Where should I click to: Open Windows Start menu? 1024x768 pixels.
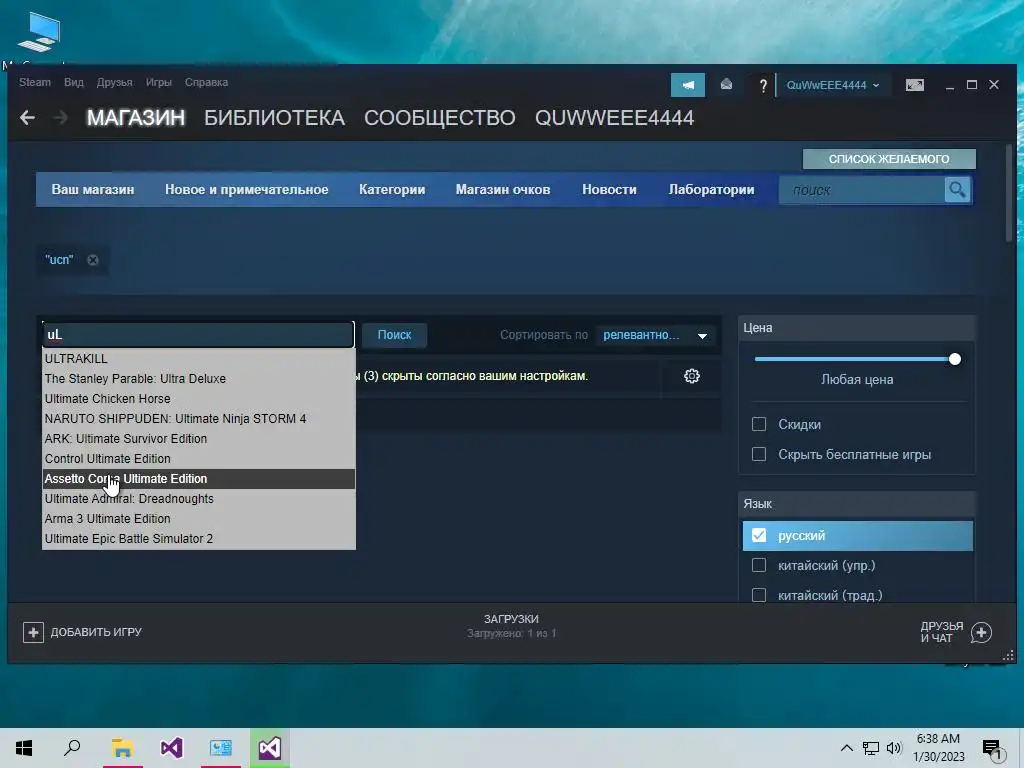pyautogui.click(x=24, y=748)
